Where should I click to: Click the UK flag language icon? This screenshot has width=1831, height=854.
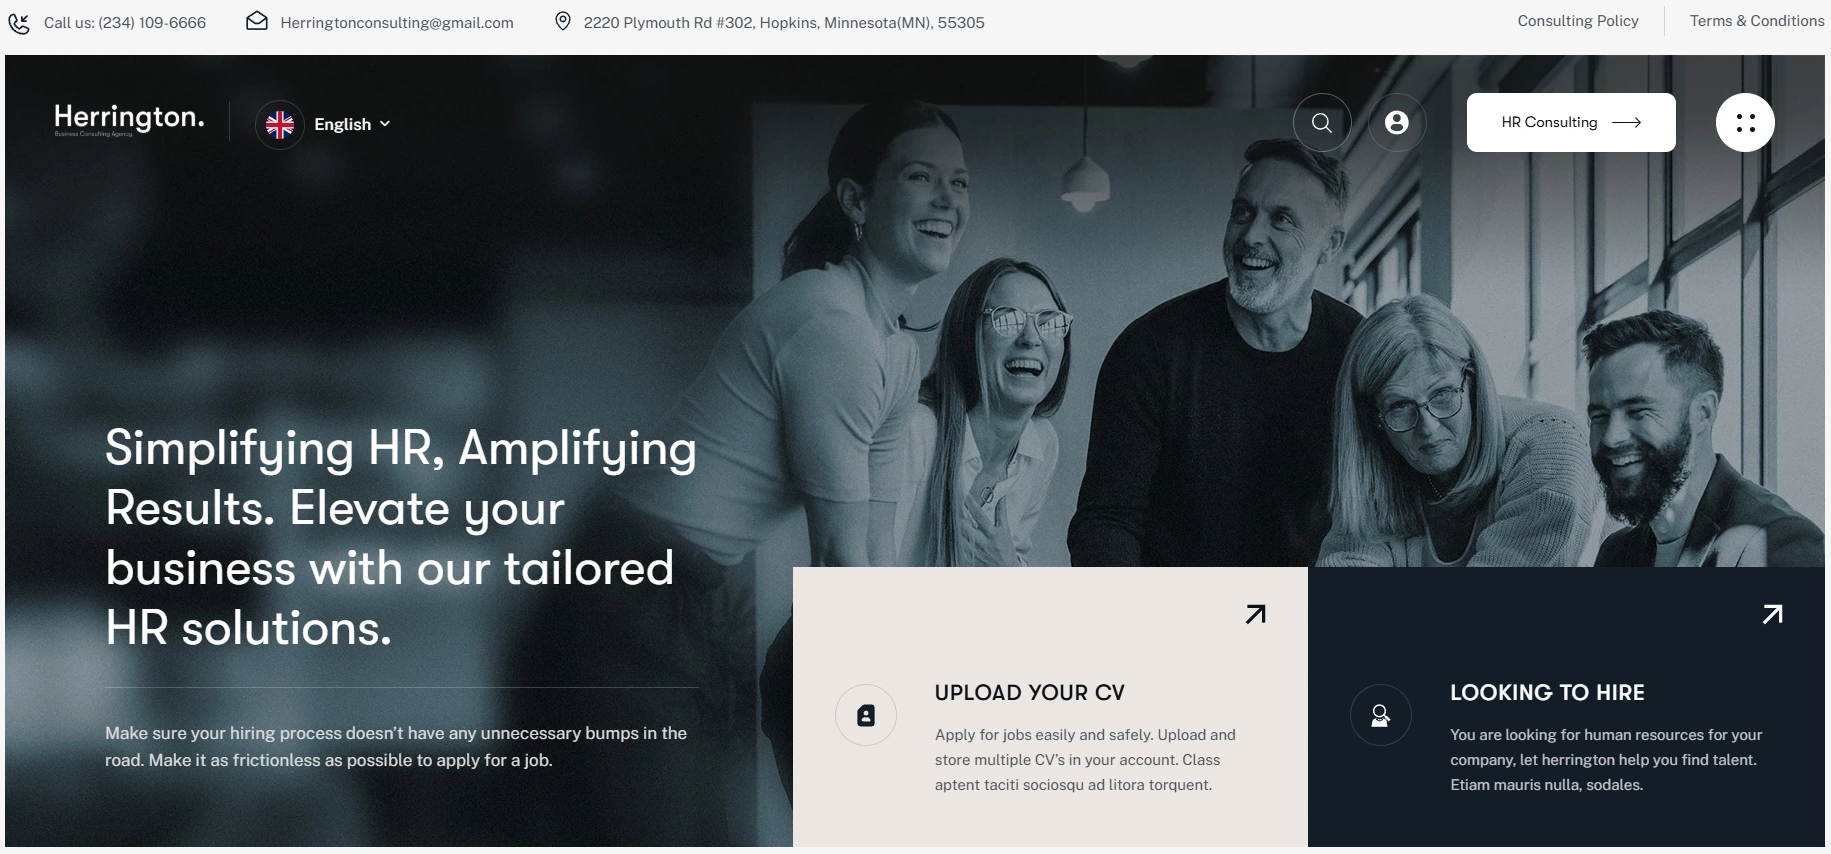pos(280,125)
